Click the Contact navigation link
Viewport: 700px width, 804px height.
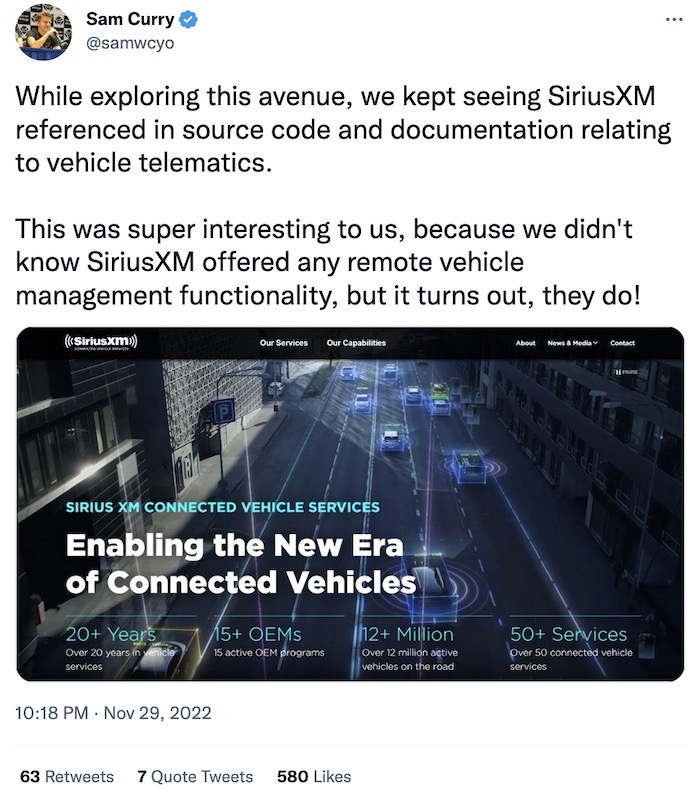coord(624,342)
